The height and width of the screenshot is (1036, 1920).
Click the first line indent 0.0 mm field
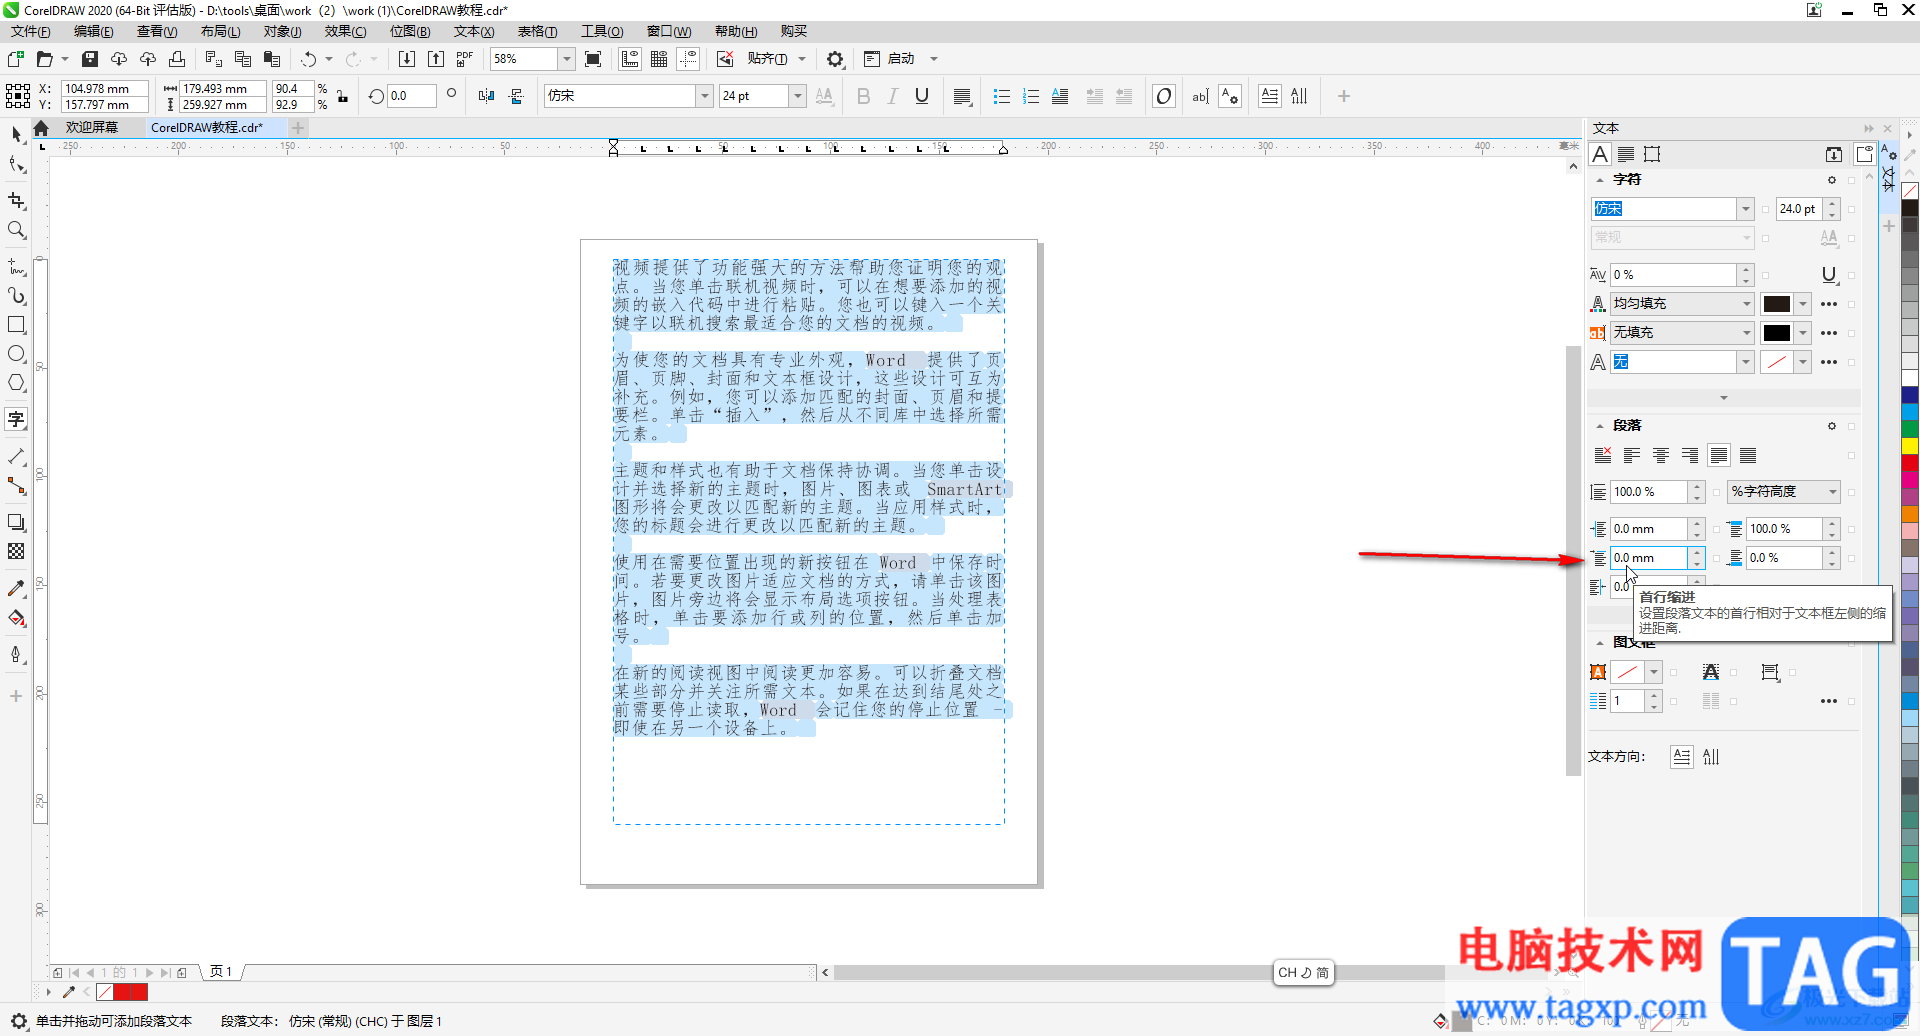[x=1649, y=558]
